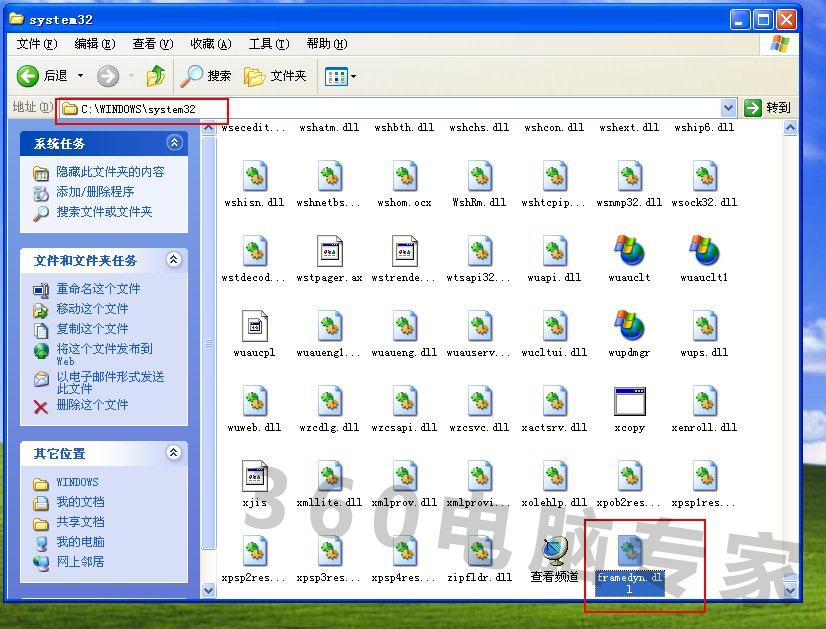Click task pane scrollbar down arrow
Screen dimensions: 826x629
(209, 591)
